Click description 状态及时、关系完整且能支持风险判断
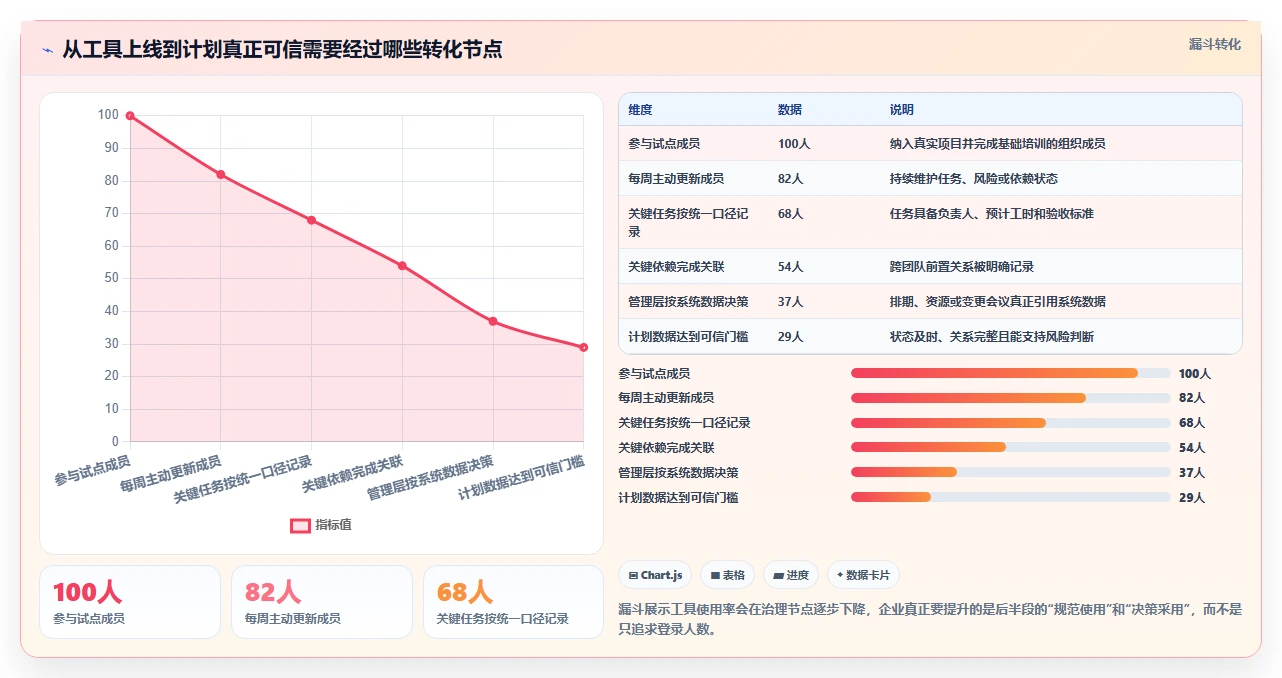 (992, 337)
